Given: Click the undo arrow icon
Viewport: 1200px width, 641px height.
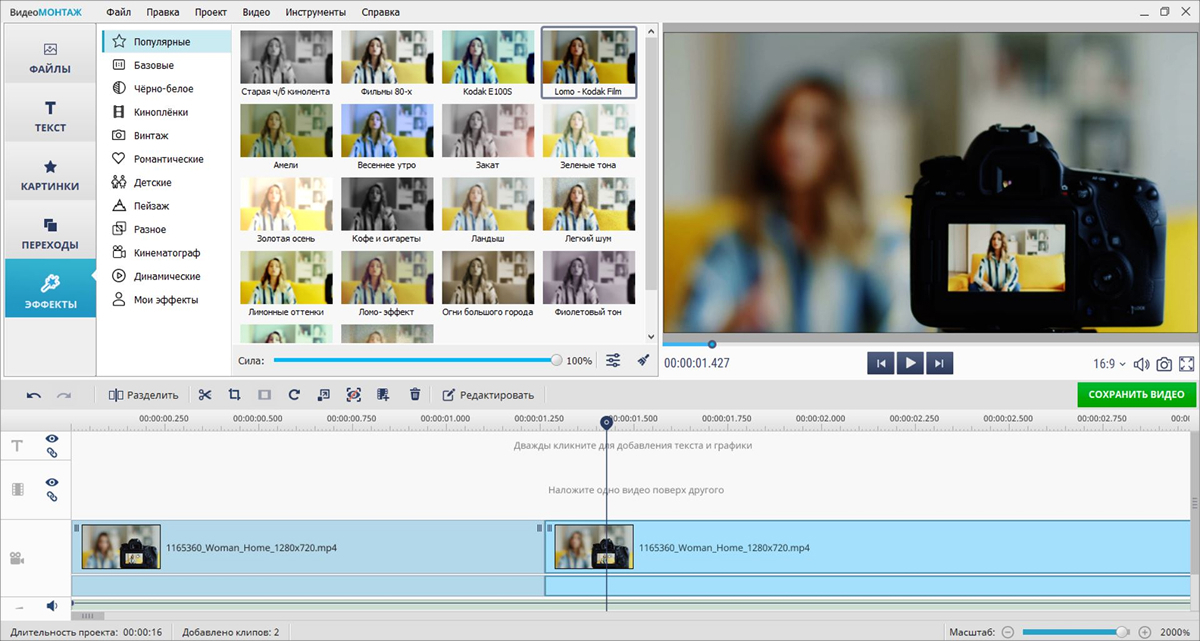Looking at the screenshot, I should pyautogui.click(x=34, y=395).
